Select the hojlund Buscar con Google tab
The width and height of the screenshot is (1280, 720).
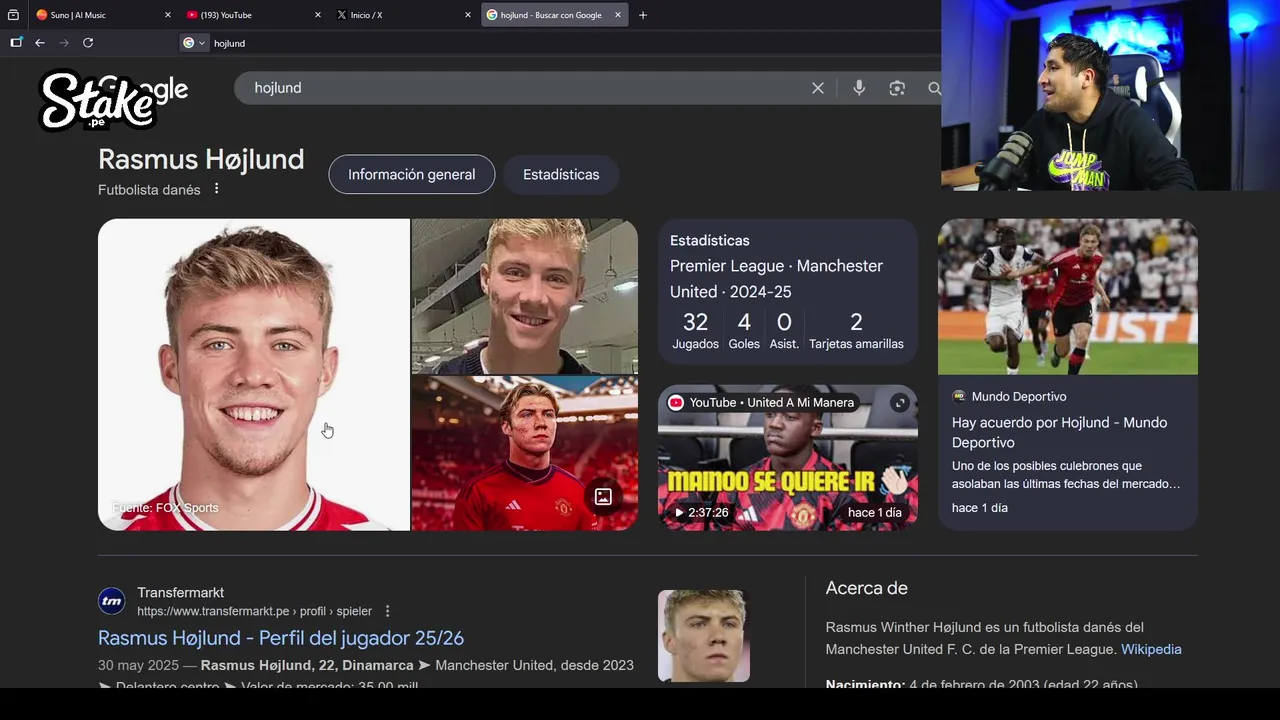(554, 15)
